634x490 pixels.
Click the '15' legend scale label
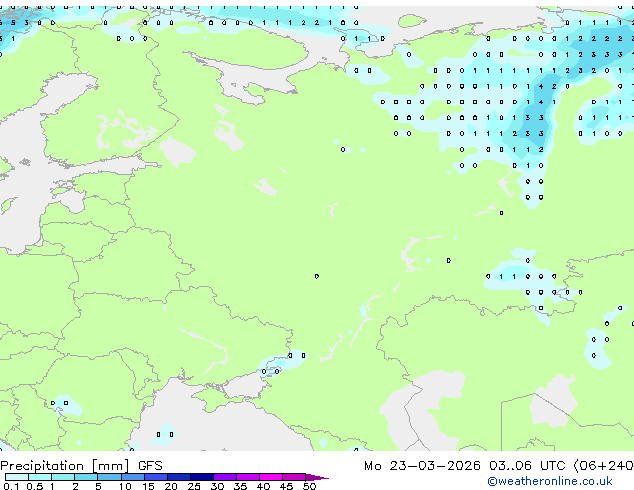click(148, 486)
